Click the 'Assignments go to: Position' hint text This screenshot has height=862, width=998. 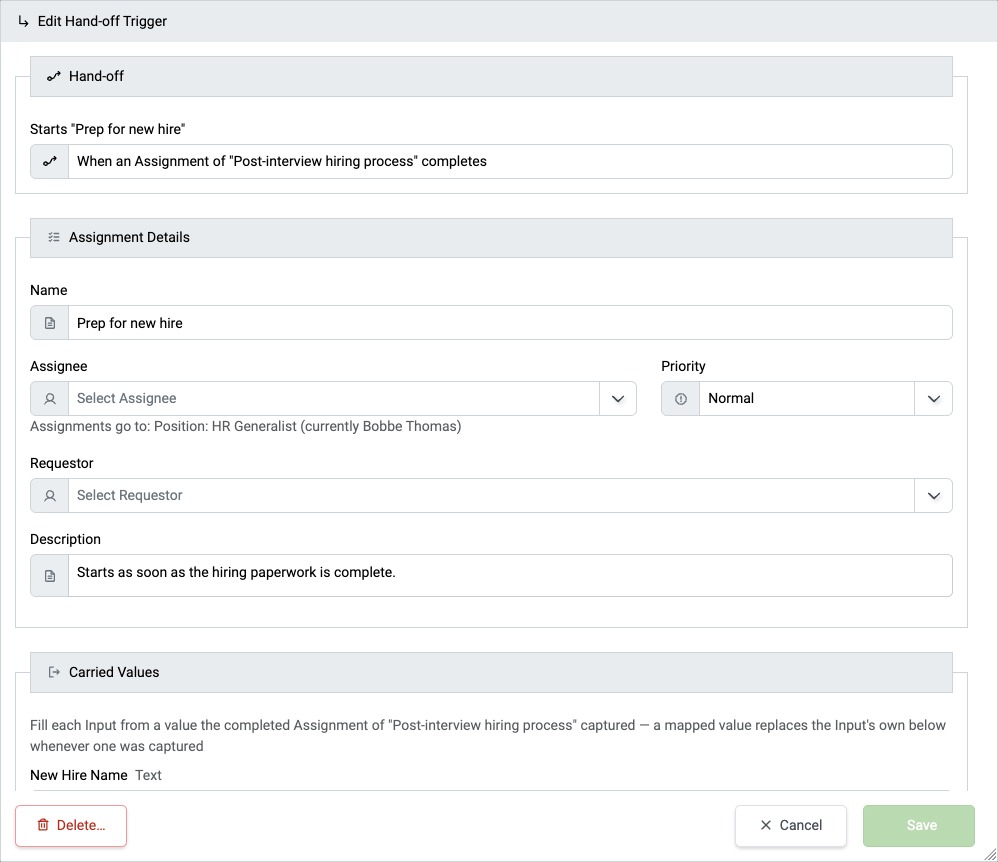(246, 427)
